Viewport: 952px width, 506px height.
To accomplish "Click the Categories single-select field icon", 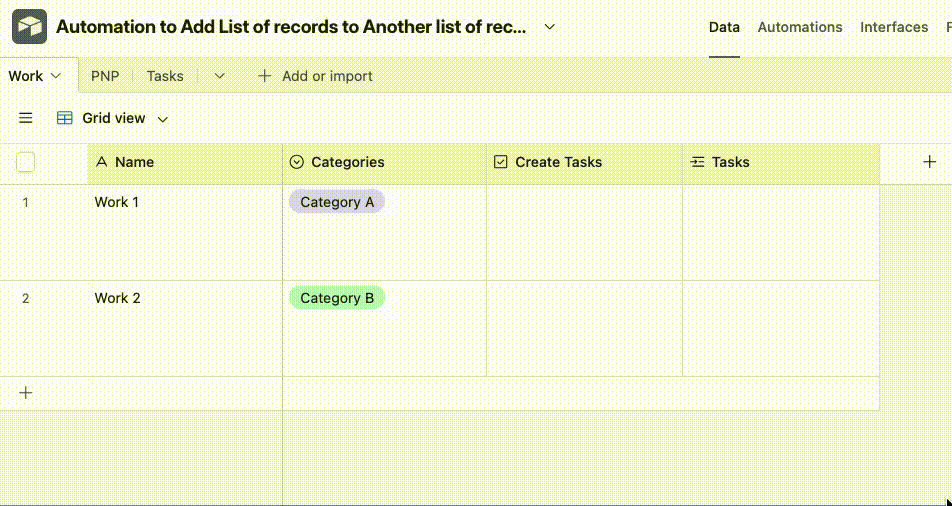I will pyautogui.click(x=297, y=162).
